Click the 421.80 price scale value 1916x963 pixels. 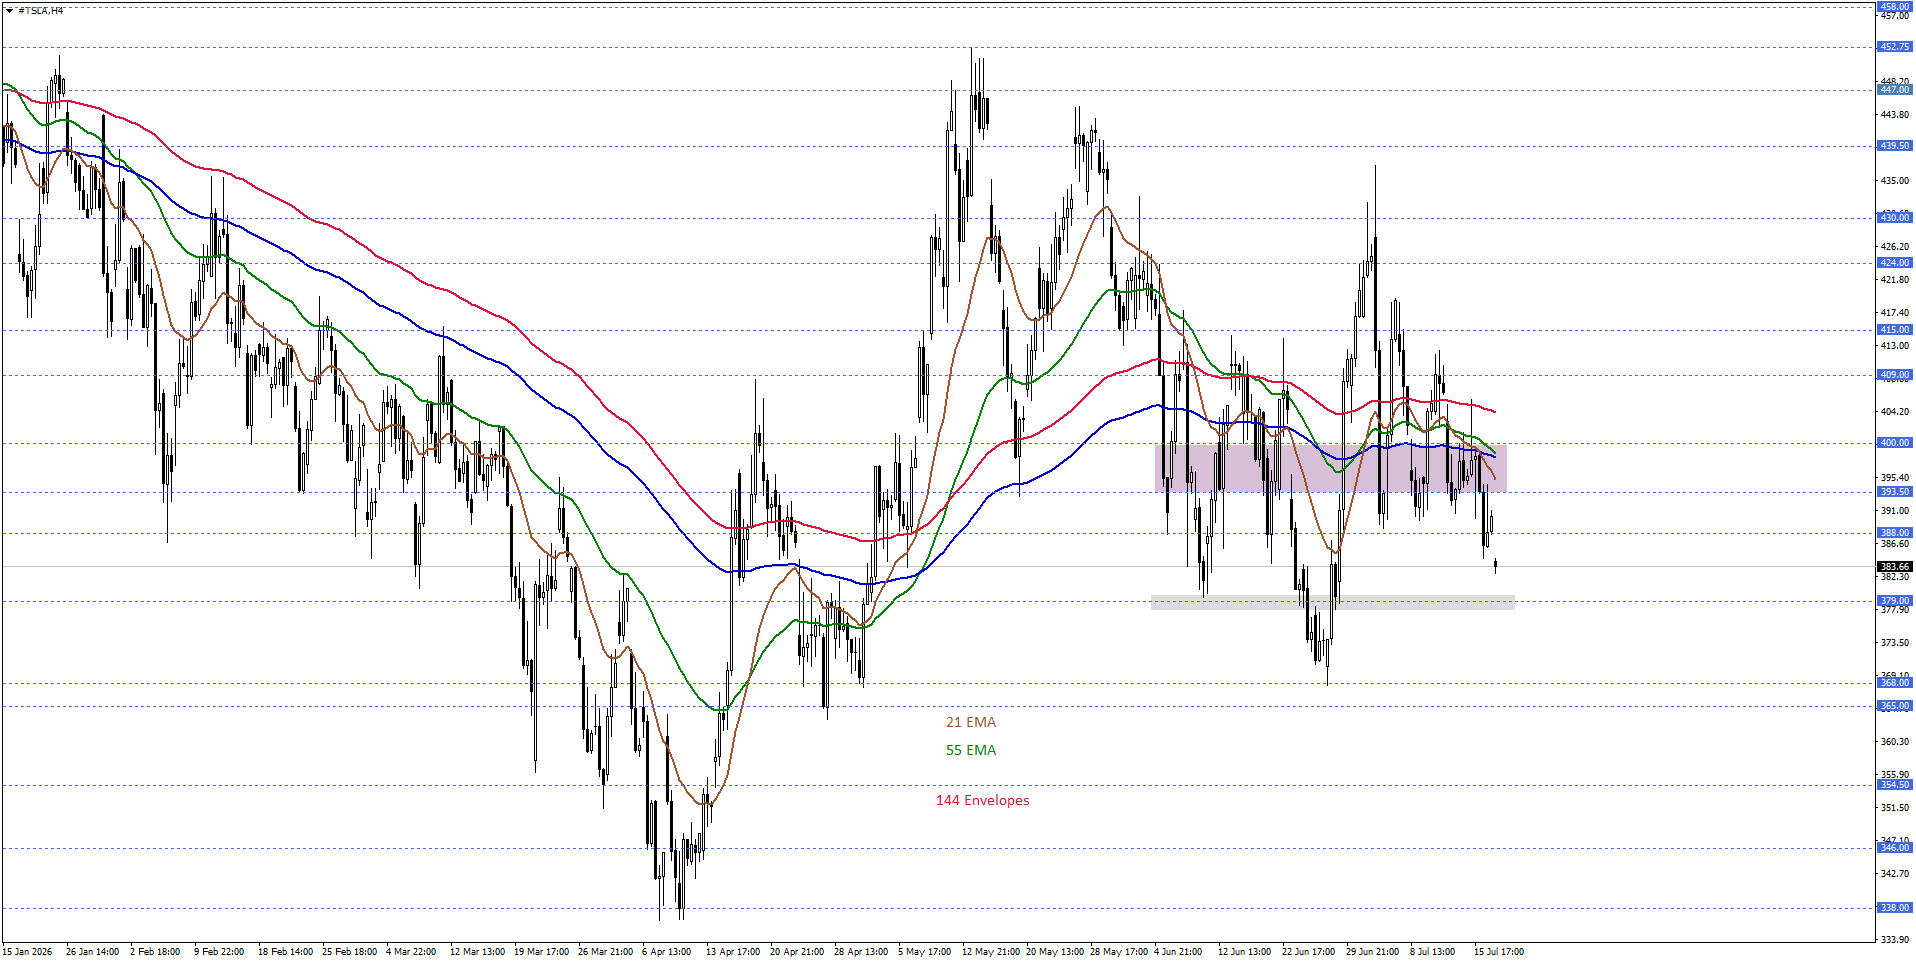coord(1895,280)
